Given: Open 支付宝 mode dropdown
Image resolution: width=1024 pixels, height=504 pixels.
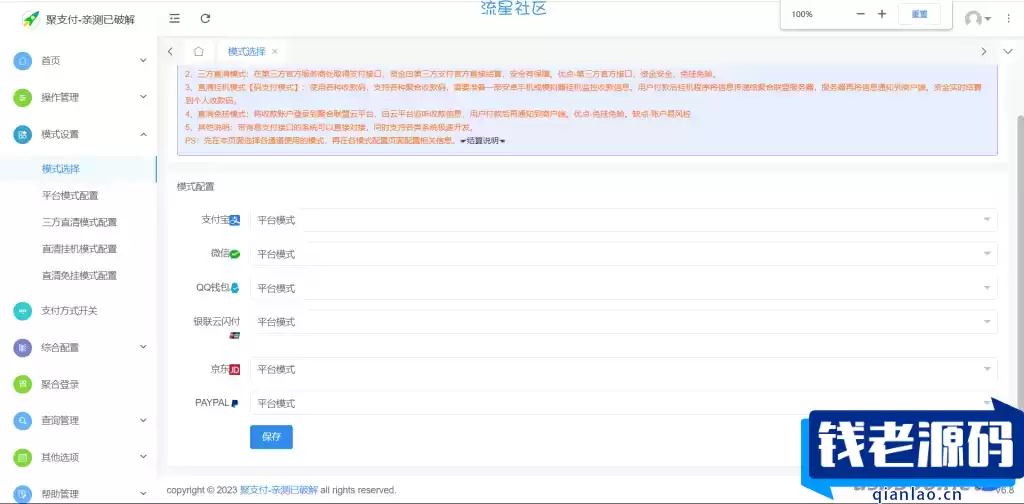Looking at the screenshot, I should [624, 220].
